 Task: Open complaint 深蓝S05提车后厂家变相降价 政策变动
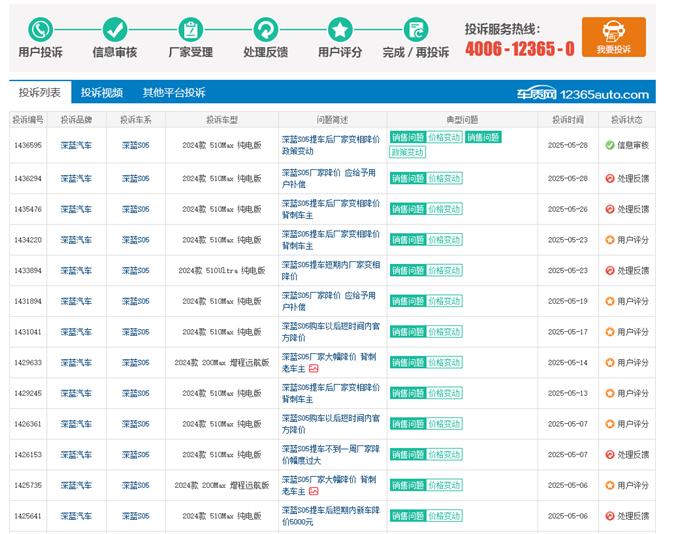tap(331, 145)
